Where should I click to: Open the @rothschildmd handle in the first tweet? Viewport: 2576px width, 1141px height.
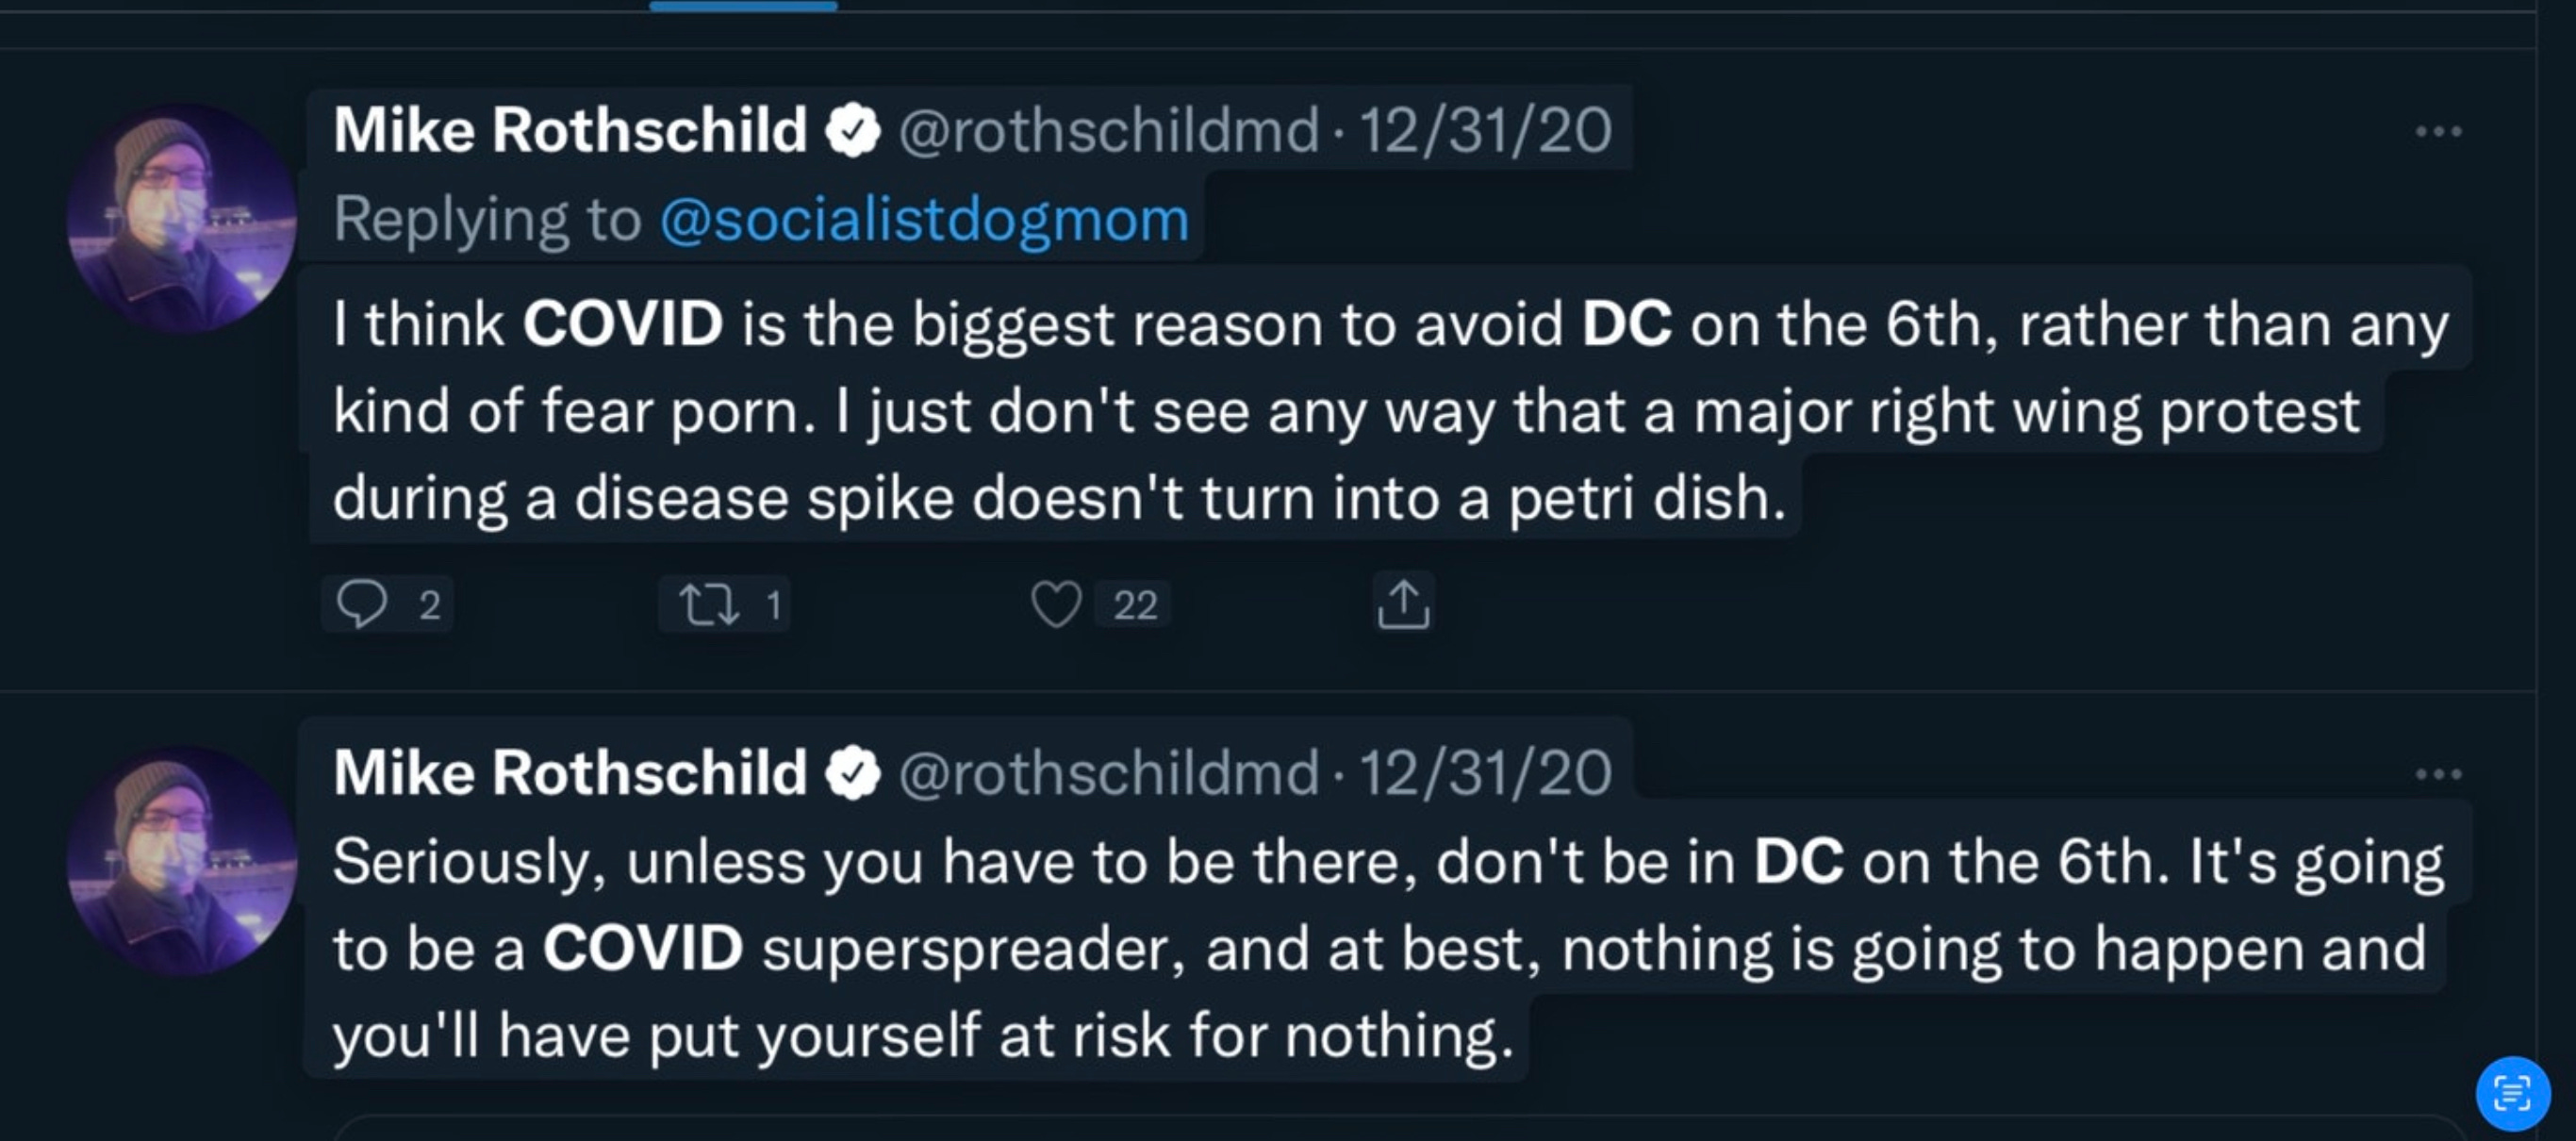1108,131
